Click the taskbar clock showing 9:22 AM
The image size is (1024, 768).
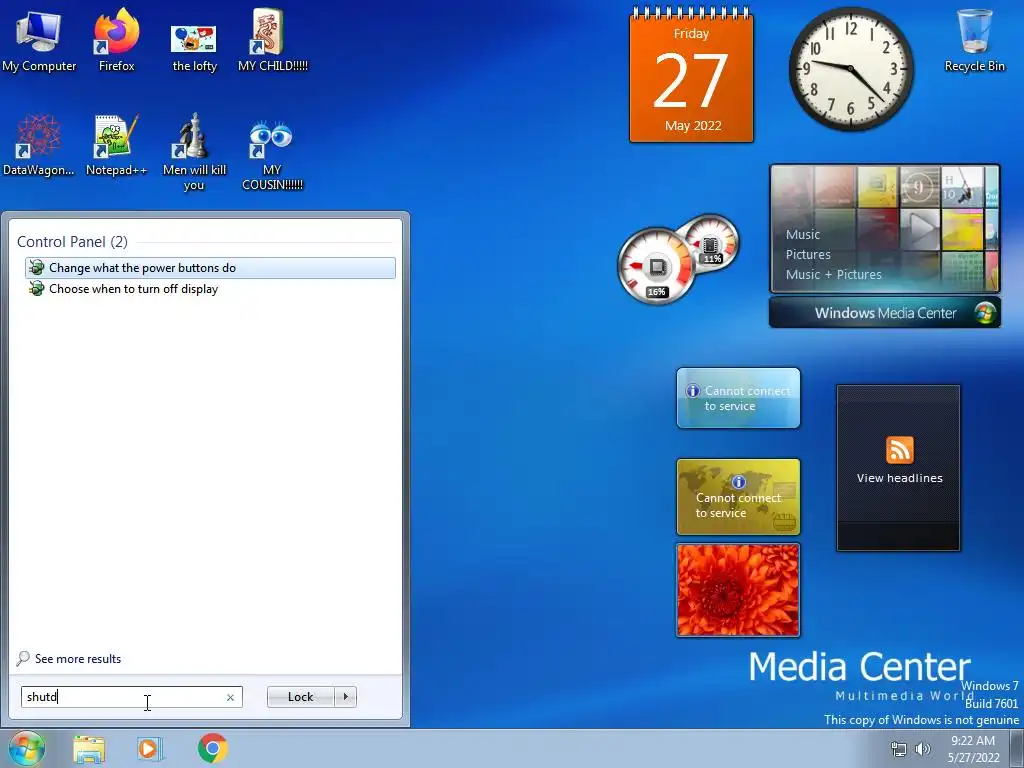coord(973,749)
